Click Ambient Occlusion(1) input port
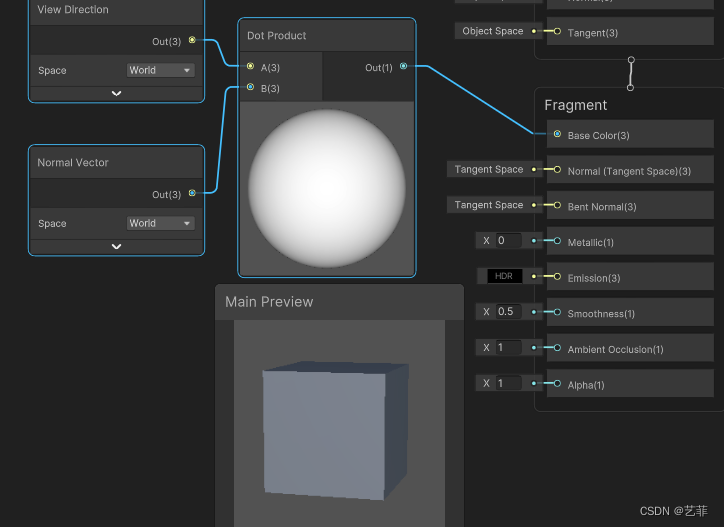 click(x=557, y=348)
